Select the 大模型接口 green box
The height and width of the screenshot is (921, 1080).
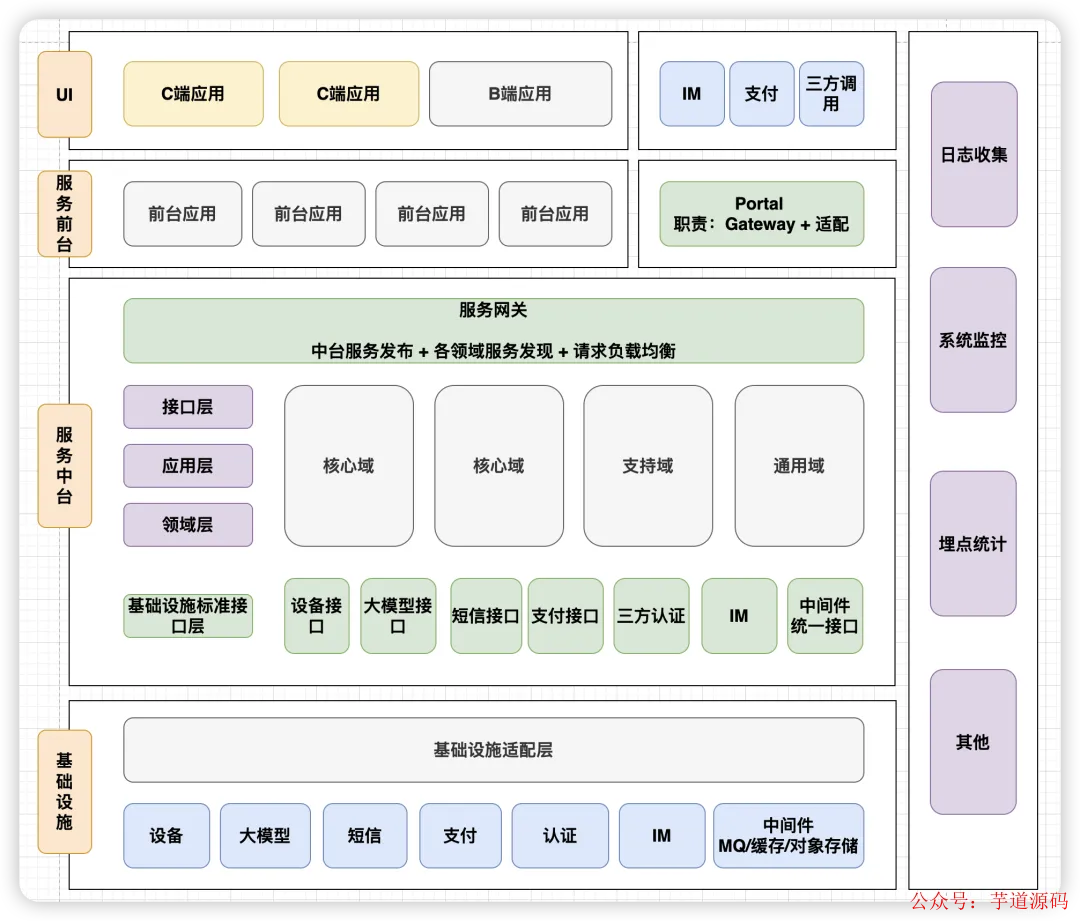pos(398,616)
